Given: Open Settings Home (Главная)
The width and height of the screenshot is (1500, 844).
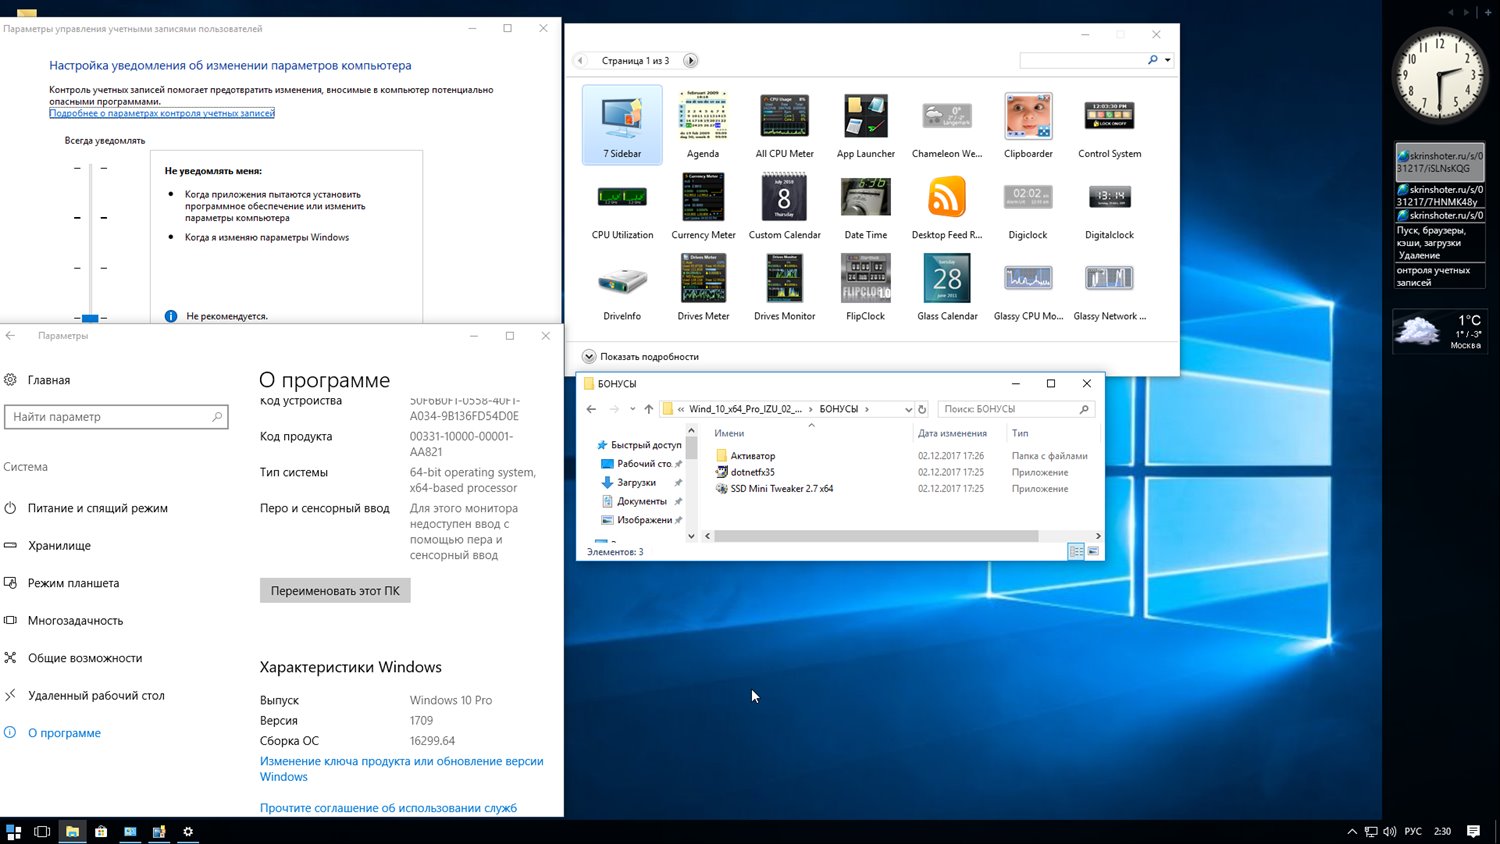Looking at the screenshot, I should pos(37,380).
